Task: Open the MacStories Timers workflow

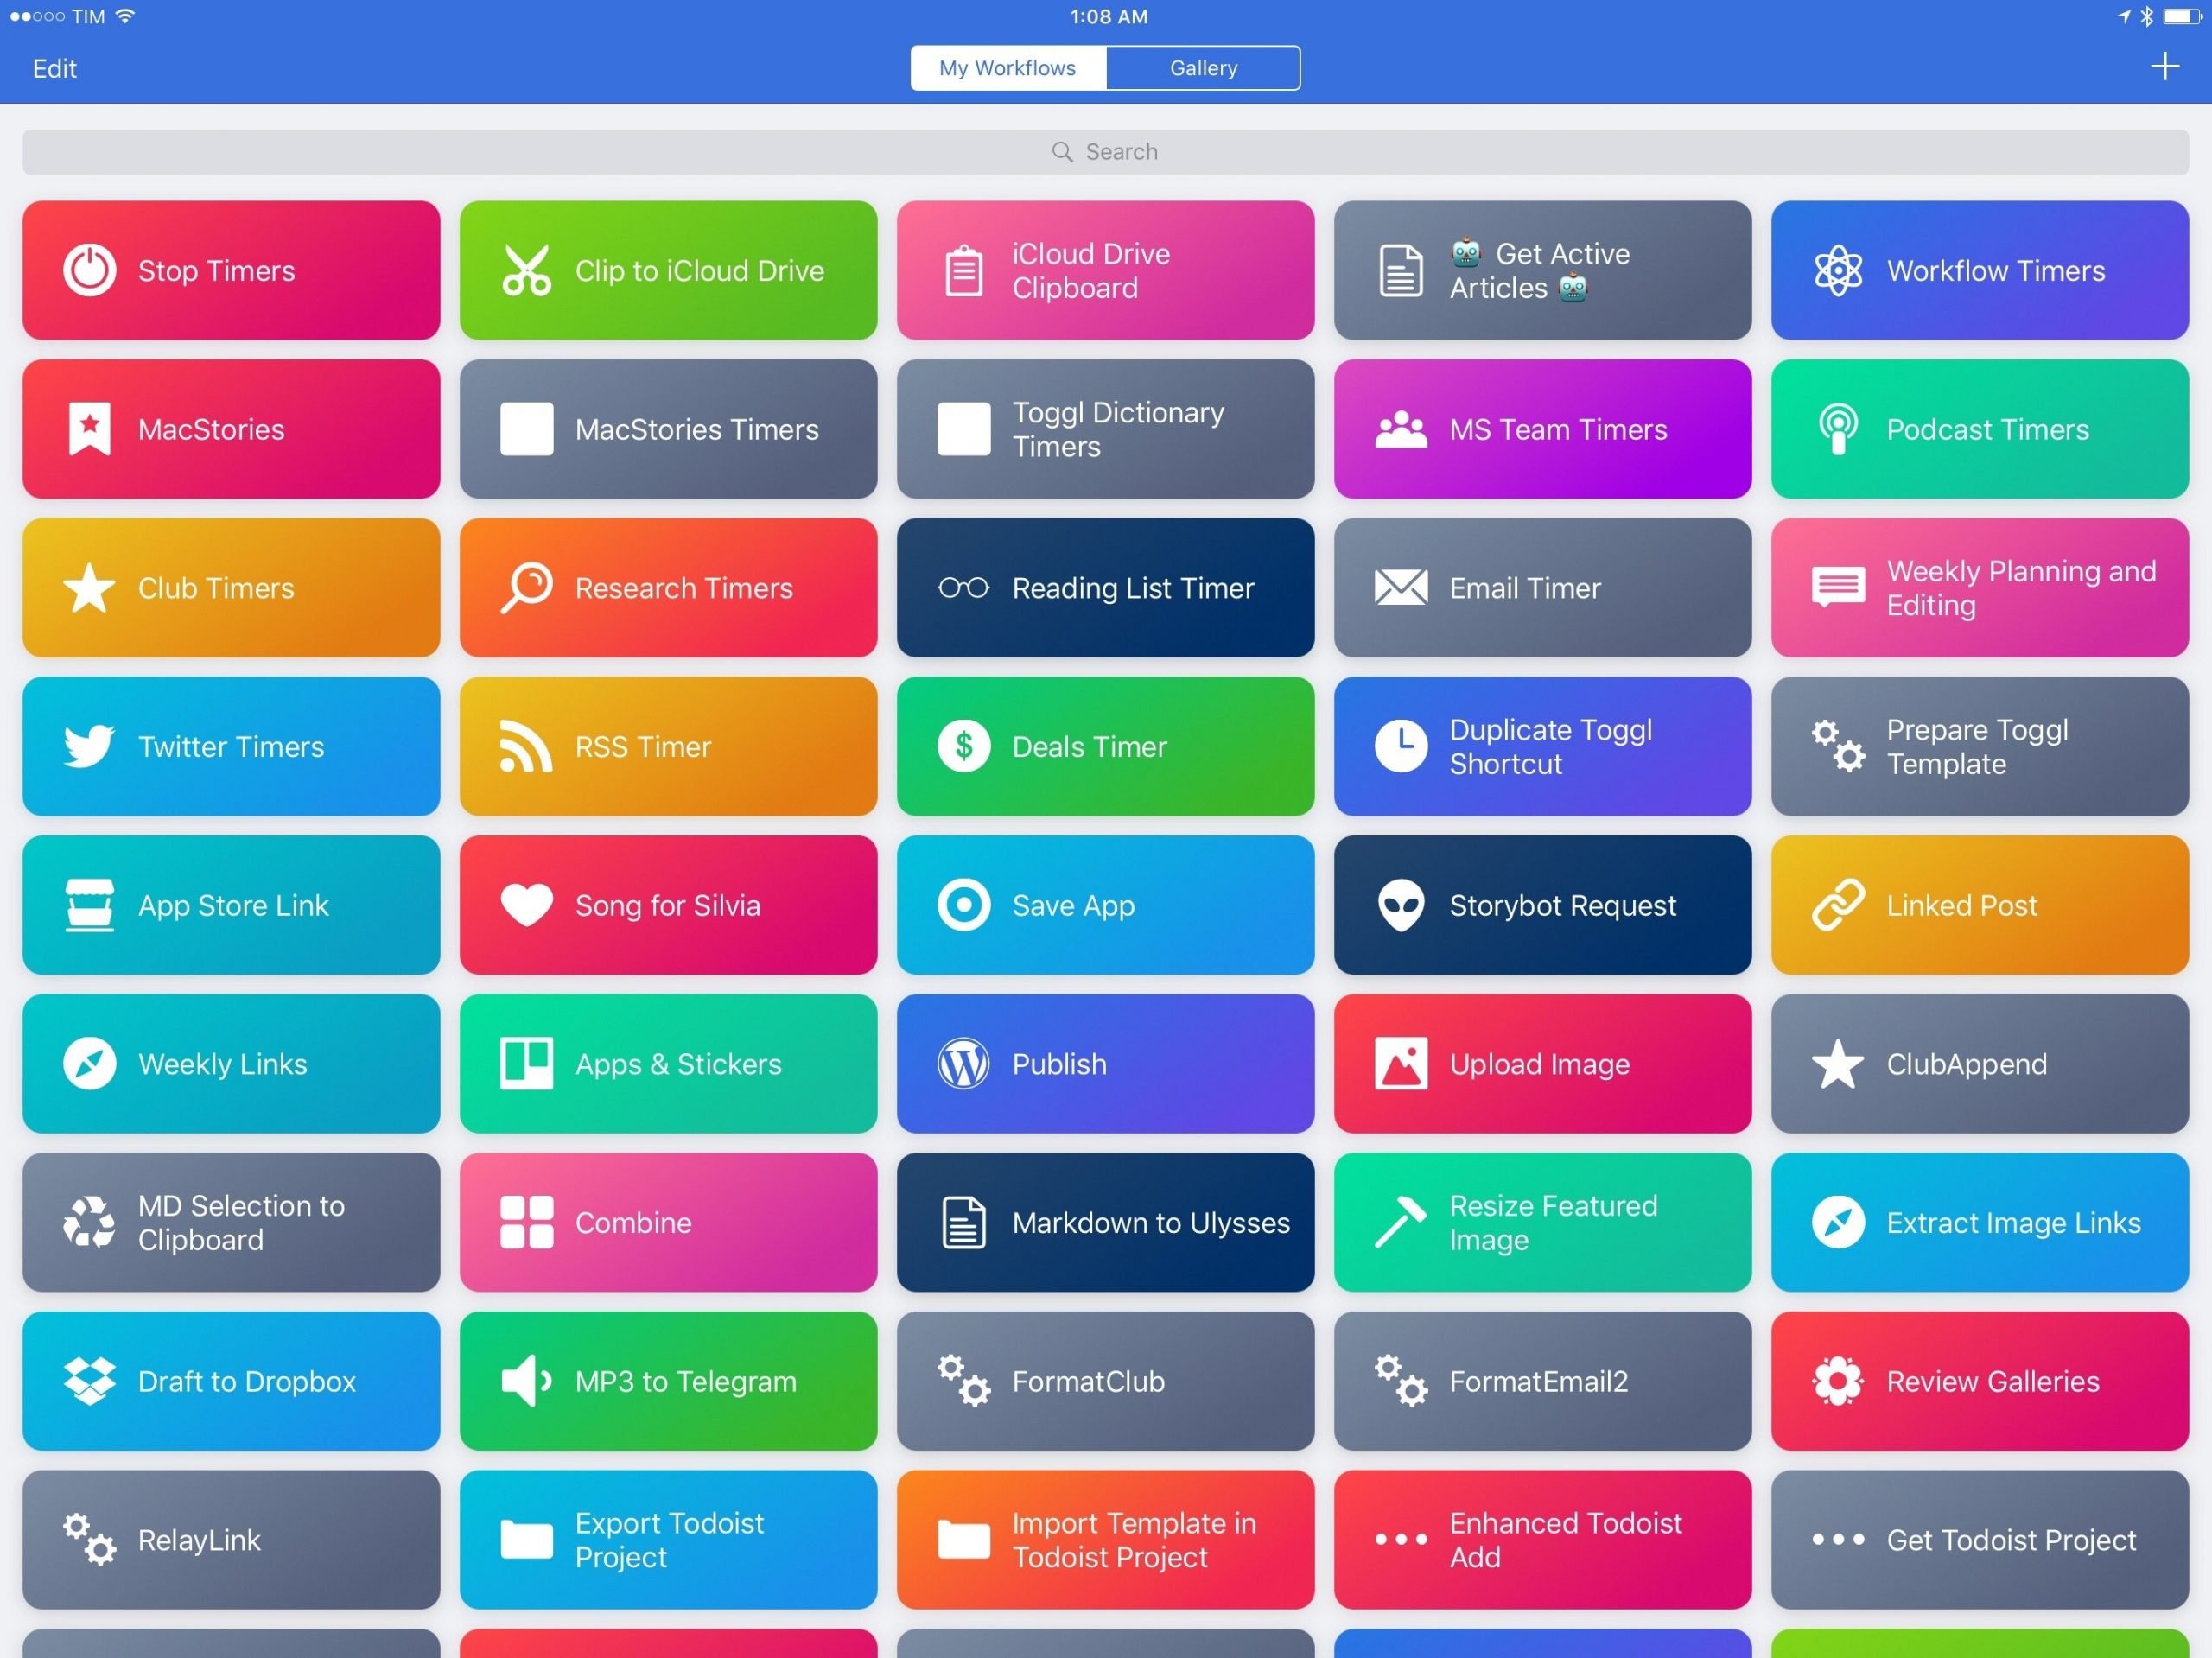Action: coord(668,429)
